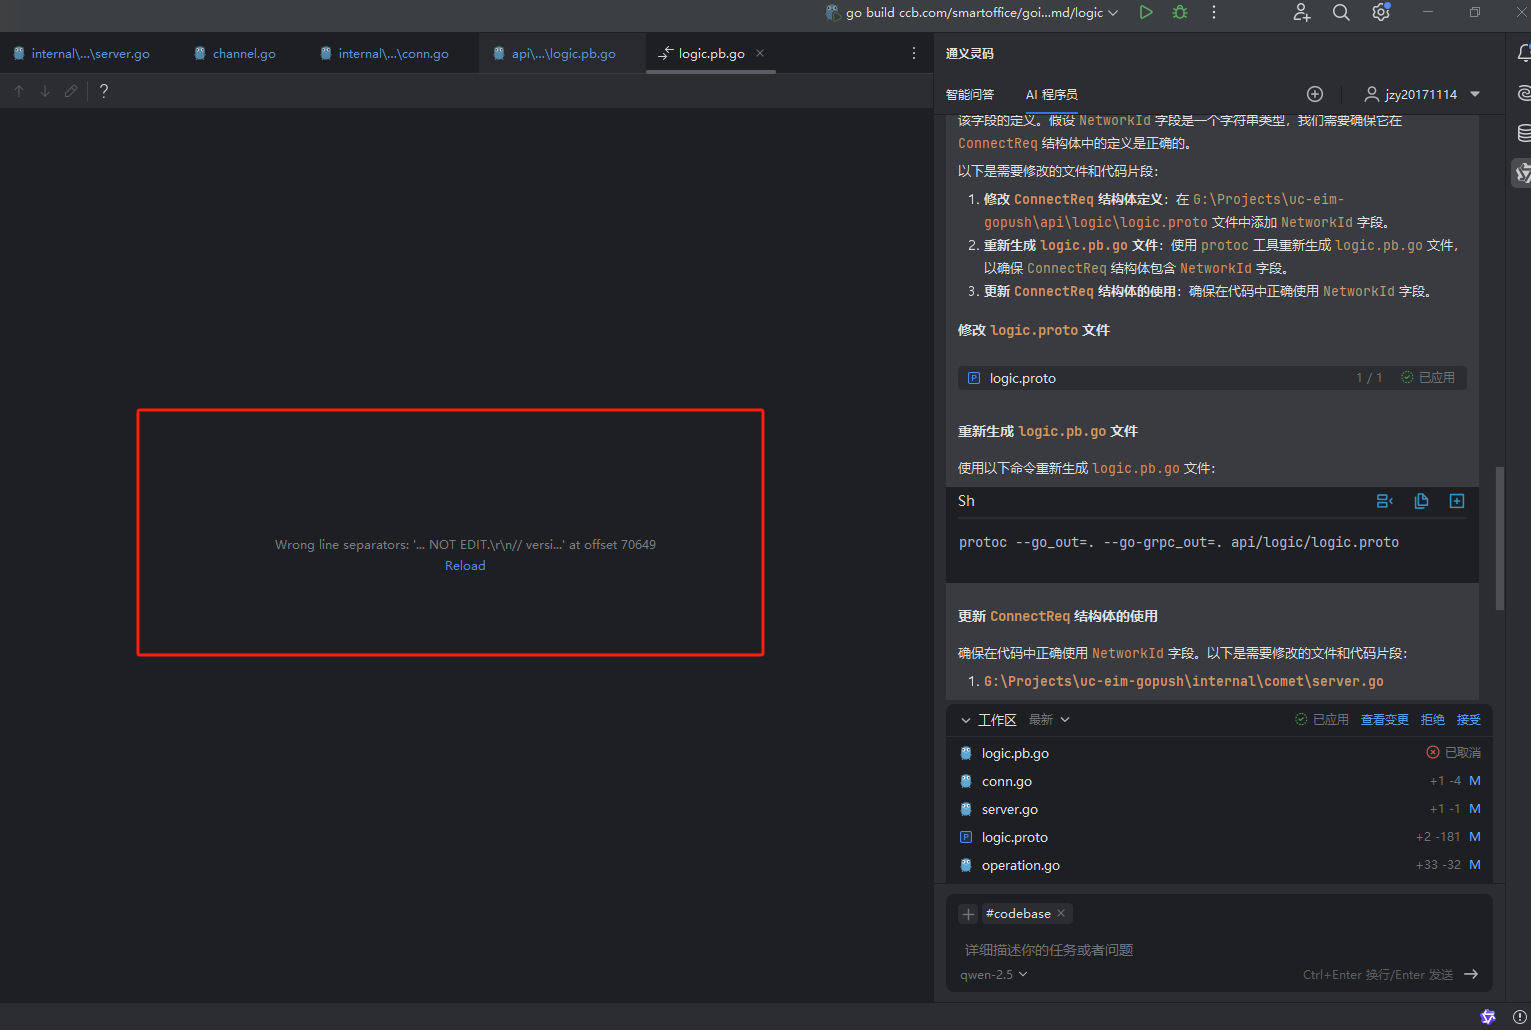Switch to internal\...\server.go tab

tap(81, 54)
